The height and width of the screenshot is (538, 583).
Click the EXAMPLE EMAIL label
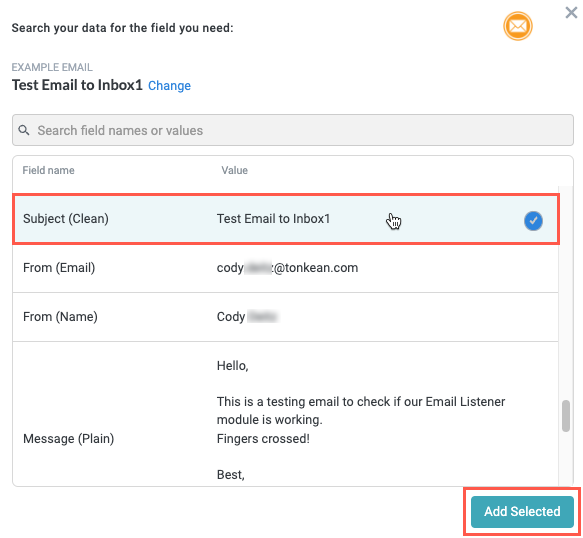point(52,67)
